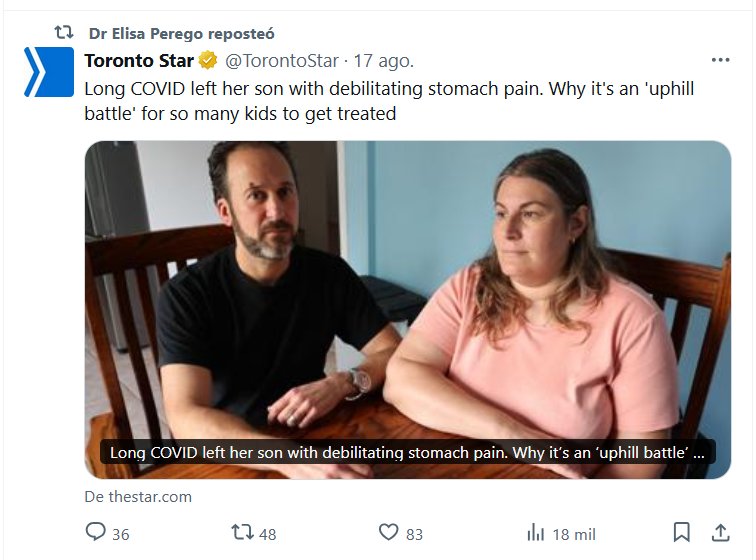Bookmark the Toronto Star post
This screenshot has height=560, width=756.
(x=681, y=532)
